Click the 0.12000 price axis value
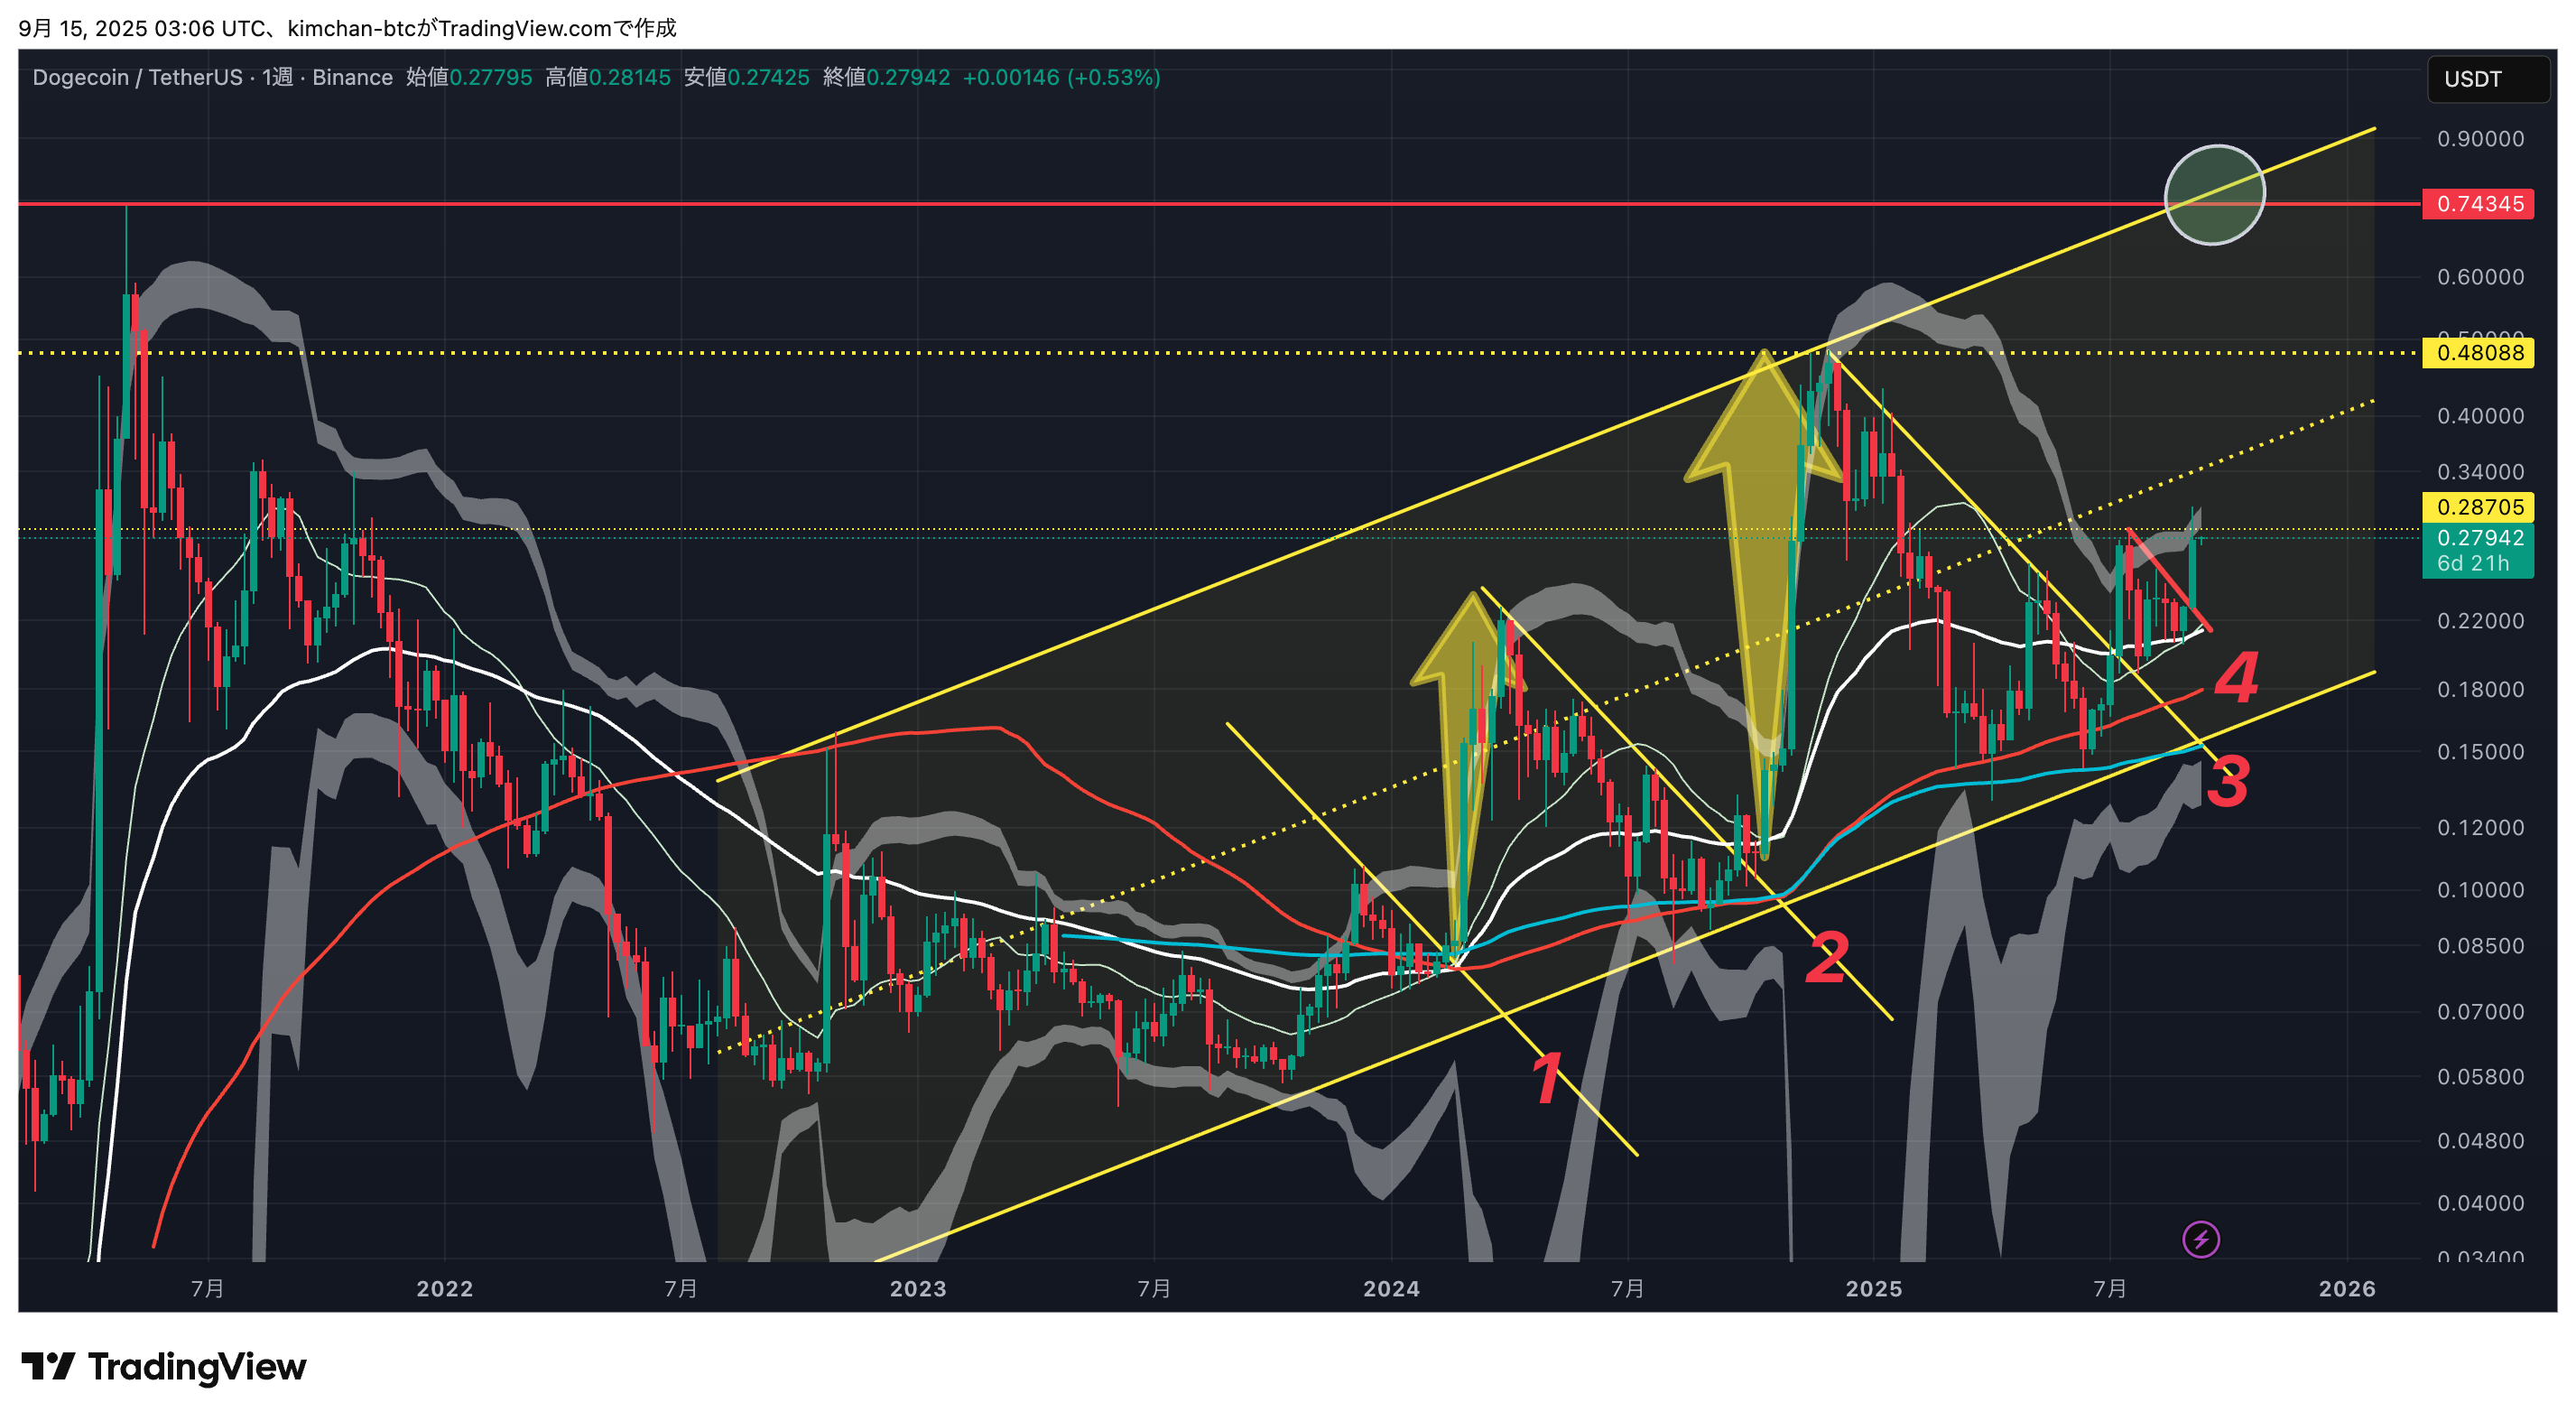Screen dimensions: 2576x1421 2480,828
